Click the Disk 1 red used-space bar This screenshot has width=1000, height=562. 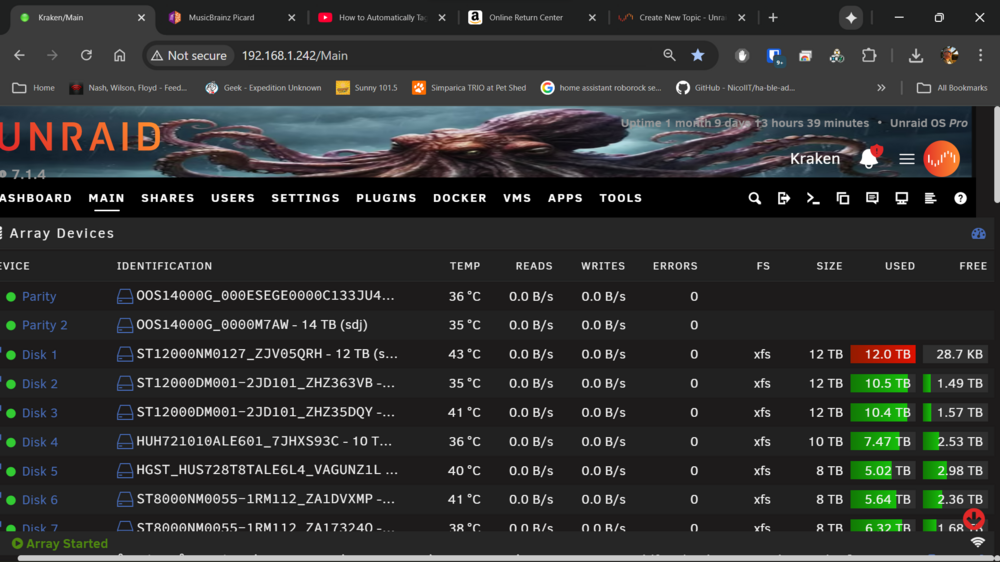click(x=883, y=355)
